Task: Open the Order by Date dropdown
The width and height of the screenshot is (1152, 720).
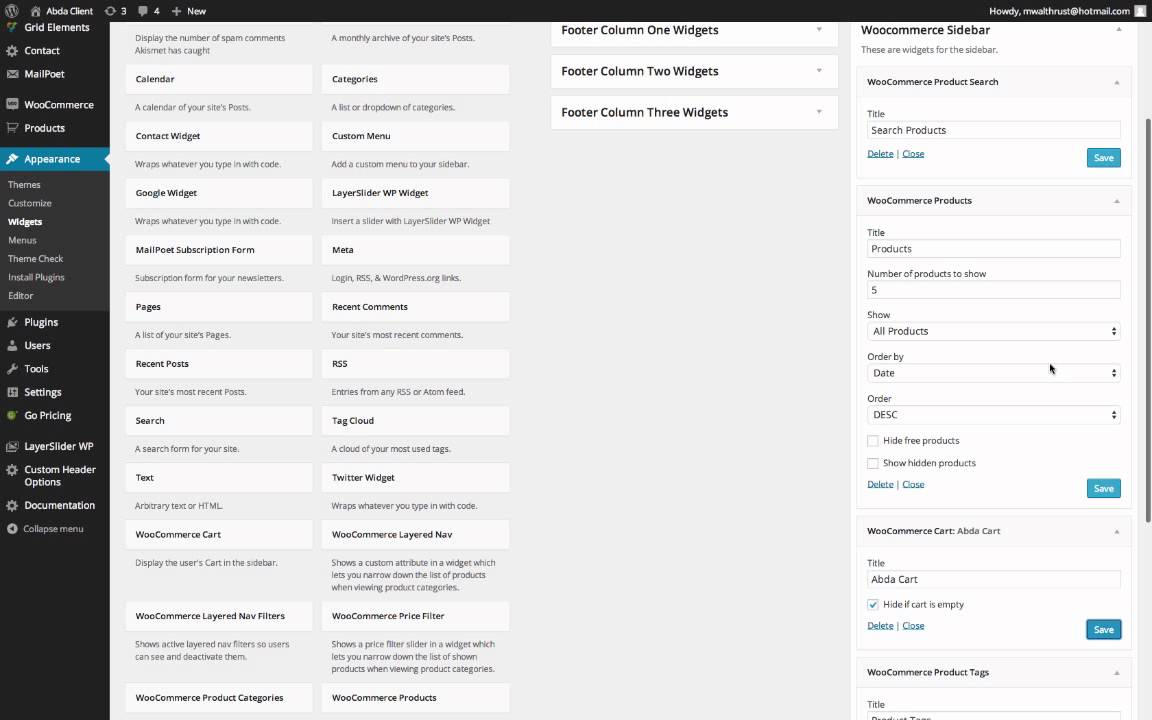Action: [994, 373]
